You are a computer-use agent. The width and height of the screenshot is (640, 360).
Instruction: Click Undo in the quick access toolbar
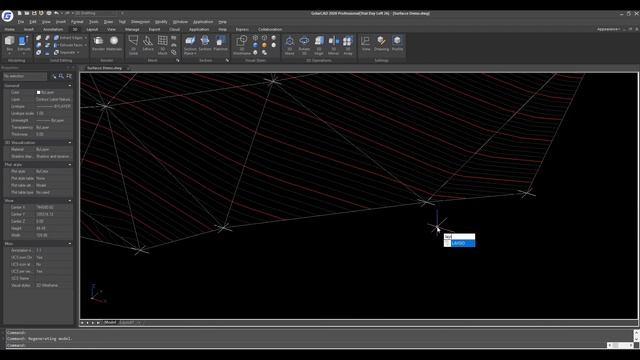pyautogui.click(x=56, y=13)
